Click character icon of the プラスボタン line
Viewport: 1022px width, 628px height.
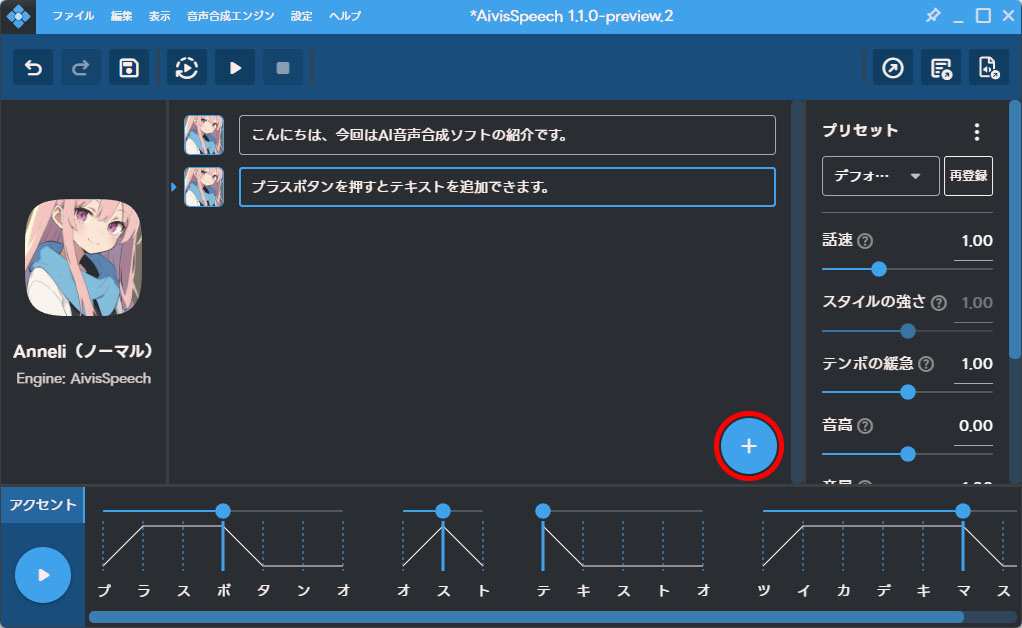(x=204, y=187)
